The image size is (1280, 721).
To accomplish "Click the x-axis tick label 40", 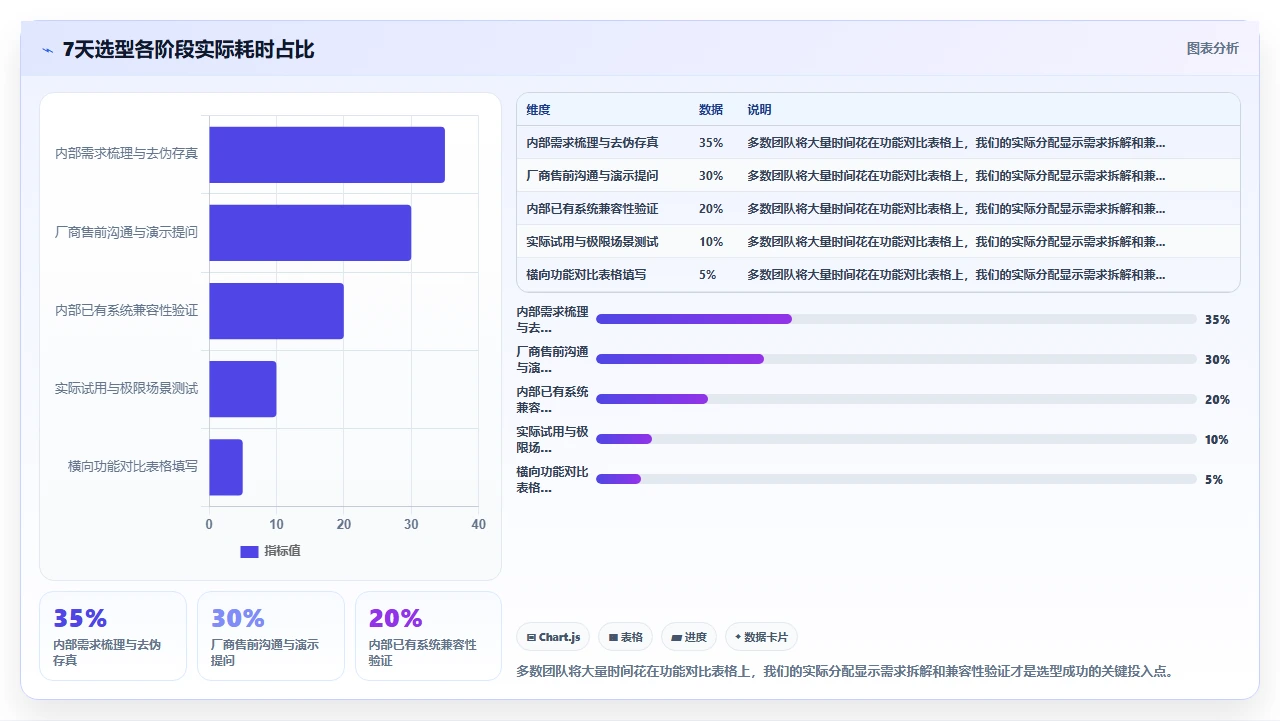I will [x=478, y=524].
